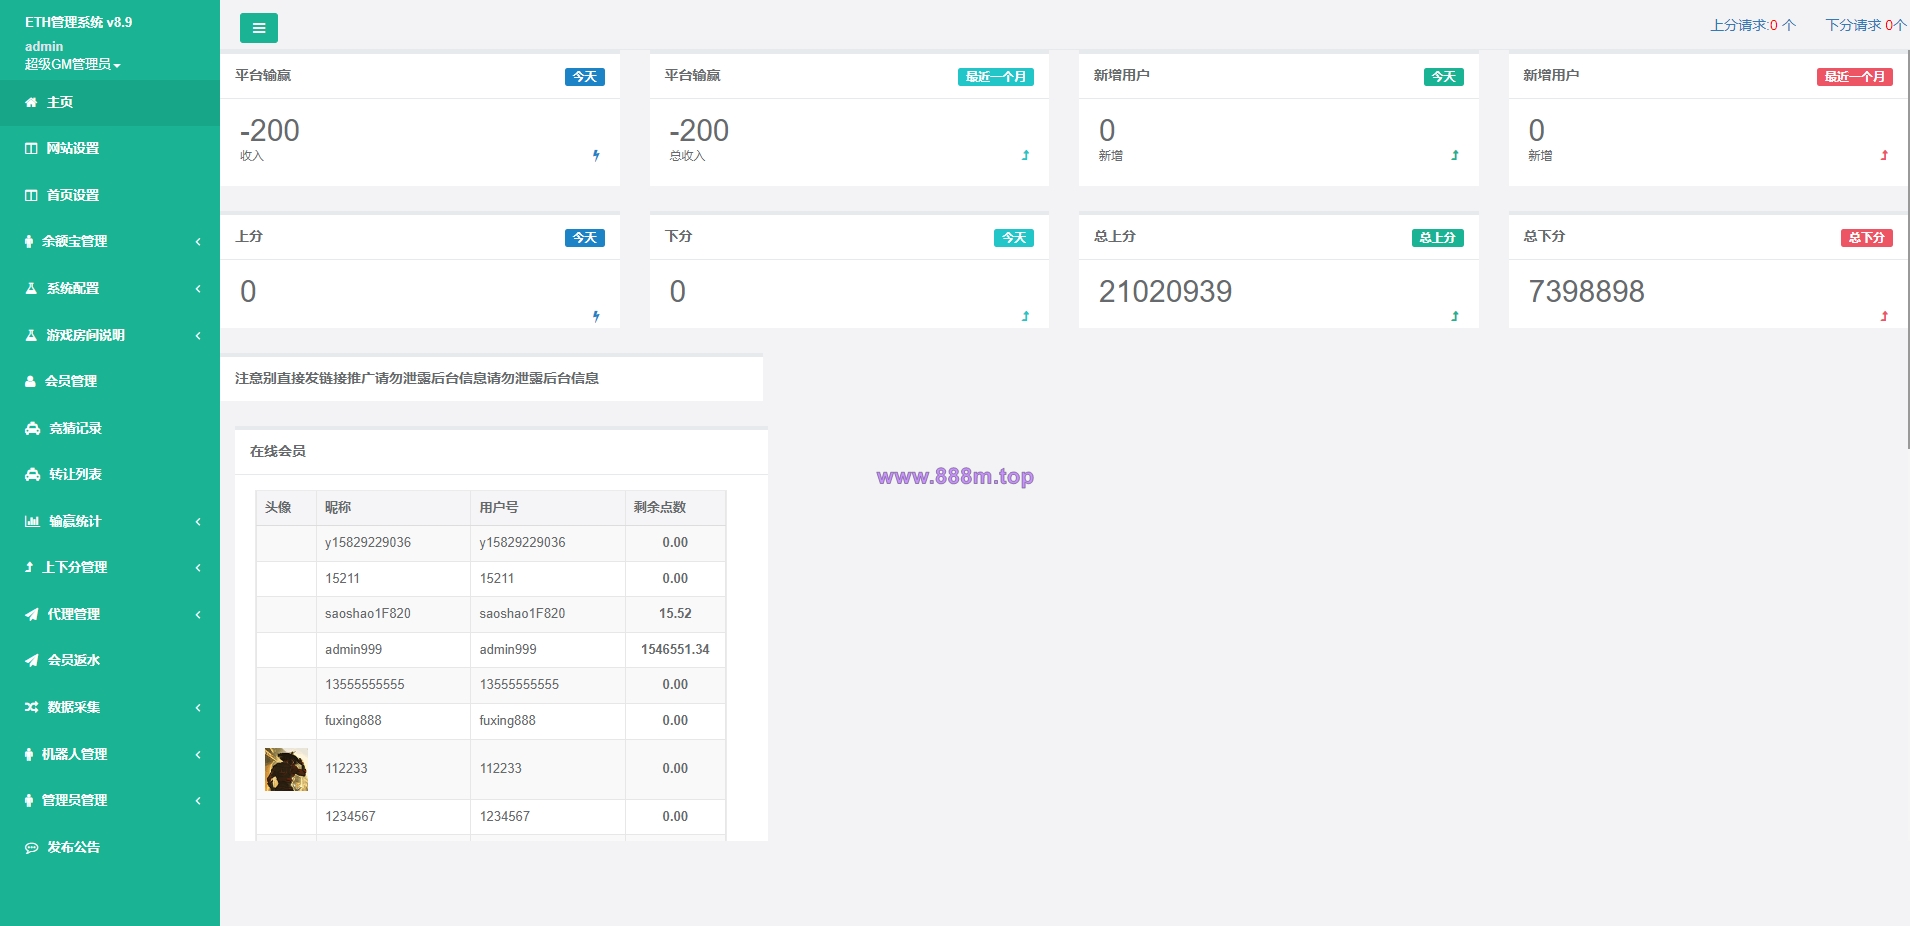Open the 超级GM管理员 account dropdown
The image size is (1910, 926).
coord(73,64)
